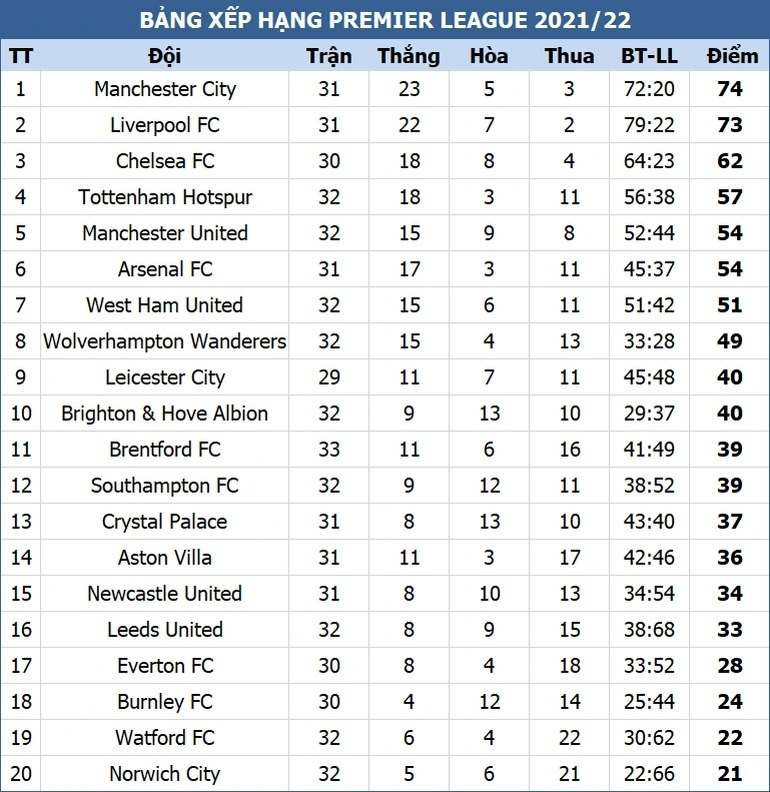Click the Đội column header
Viewport: 770px width, 792px height.
pos(165,56)
